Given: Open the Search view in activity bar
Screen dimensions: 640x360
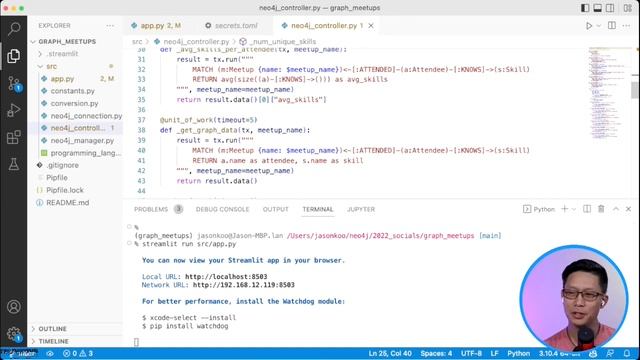Looking at the screenshot, I should point(14,29).
